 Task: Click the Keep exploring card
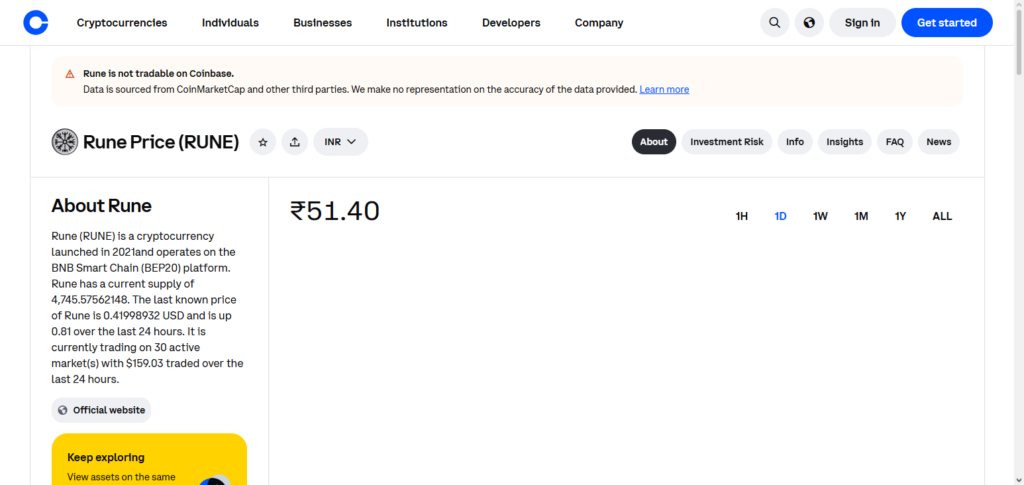[150, 459]
